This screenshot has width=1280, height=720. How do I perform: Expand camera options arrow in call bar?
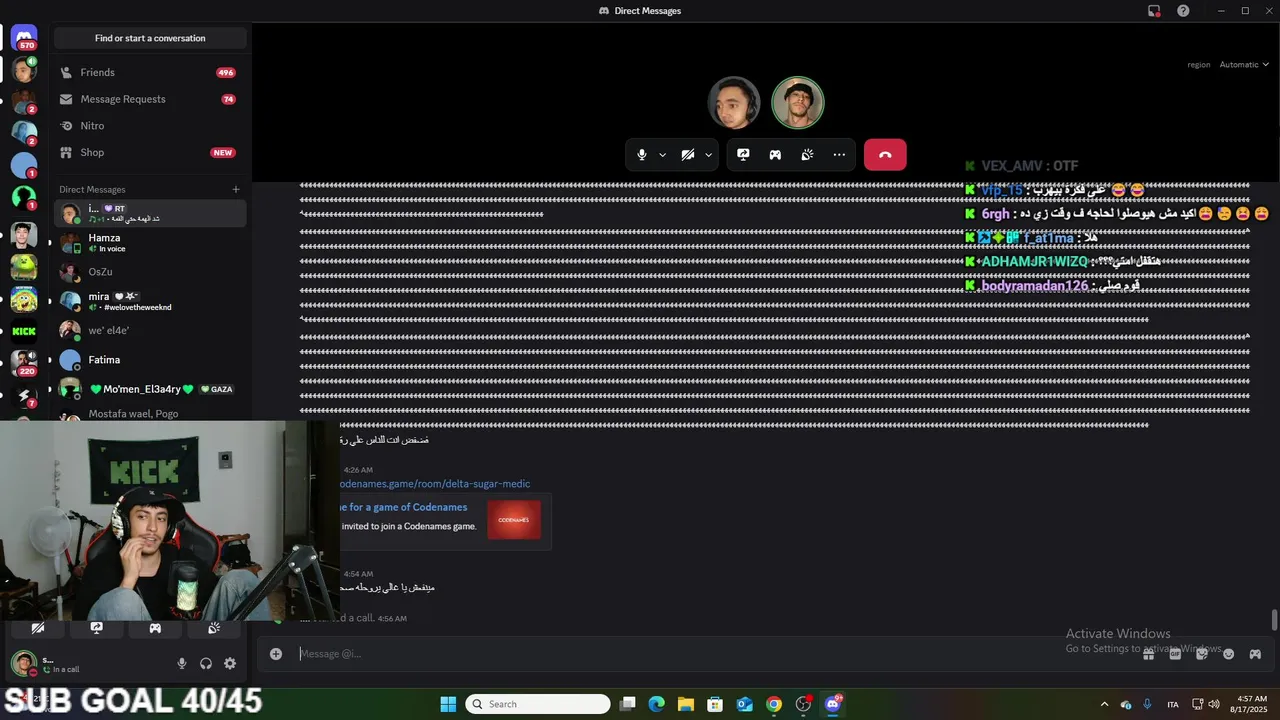pos(708,155)
